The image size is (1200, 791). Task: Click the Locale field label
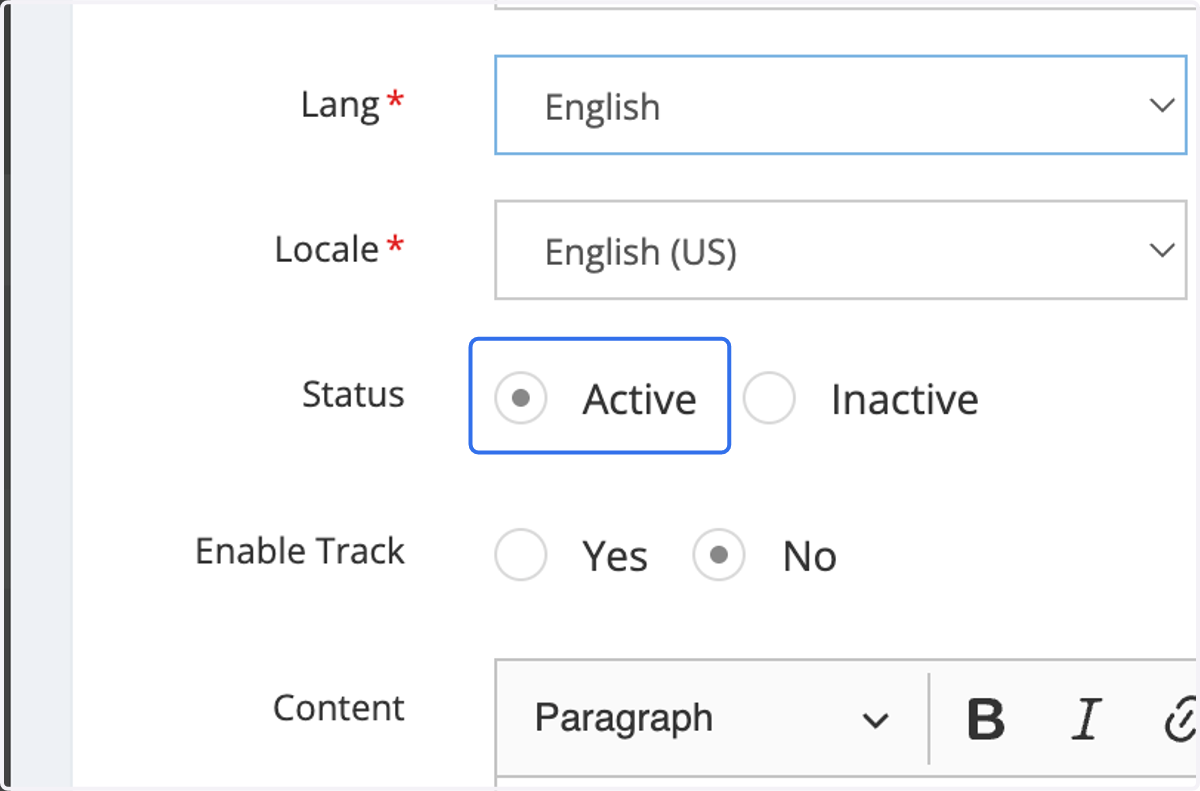pyautogui.click(x=327, y=249)
